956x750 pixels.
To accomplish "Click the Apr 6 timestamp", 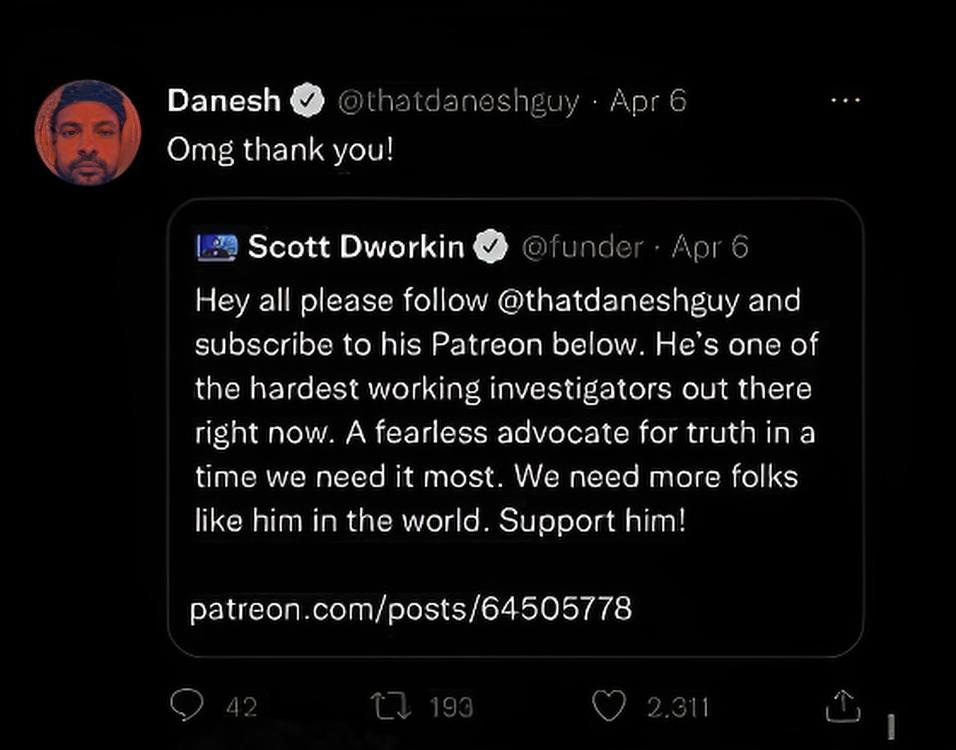I will pos(648,100).
